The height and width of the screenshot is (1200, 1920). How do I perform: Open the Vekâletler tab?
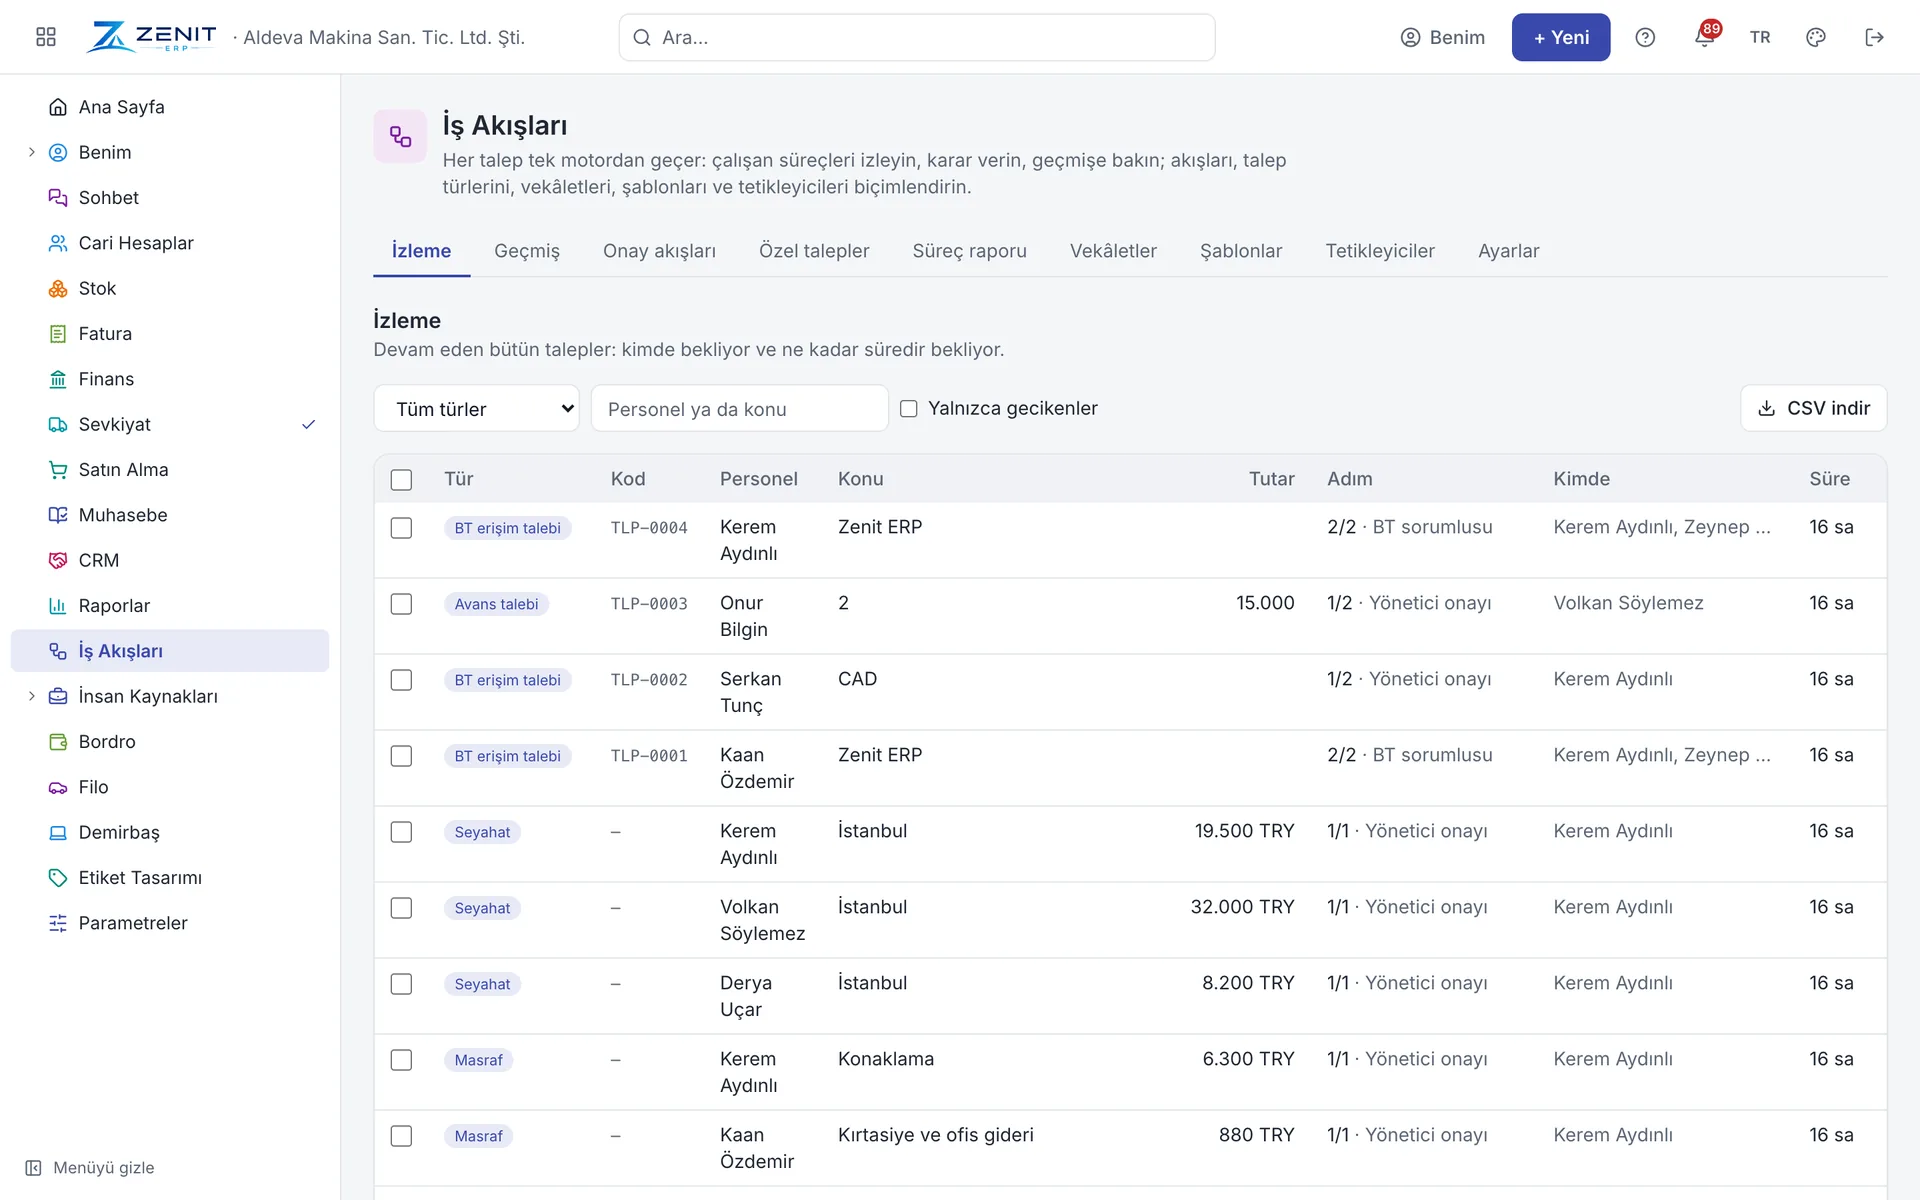pyautogui.click(x=1113, y=251)
